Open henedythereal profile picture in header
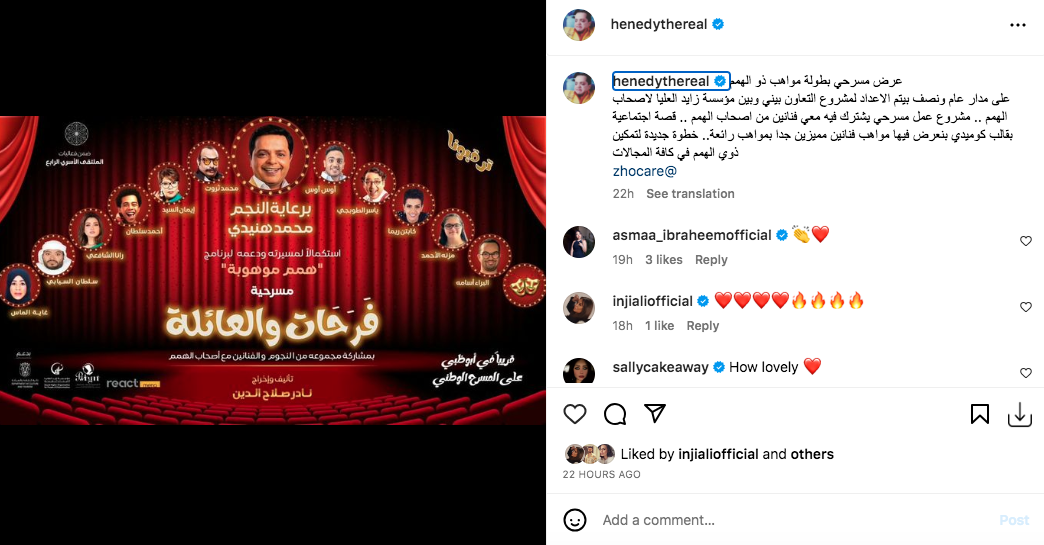This screenshot has height=545, width=1044. point(579,25)
